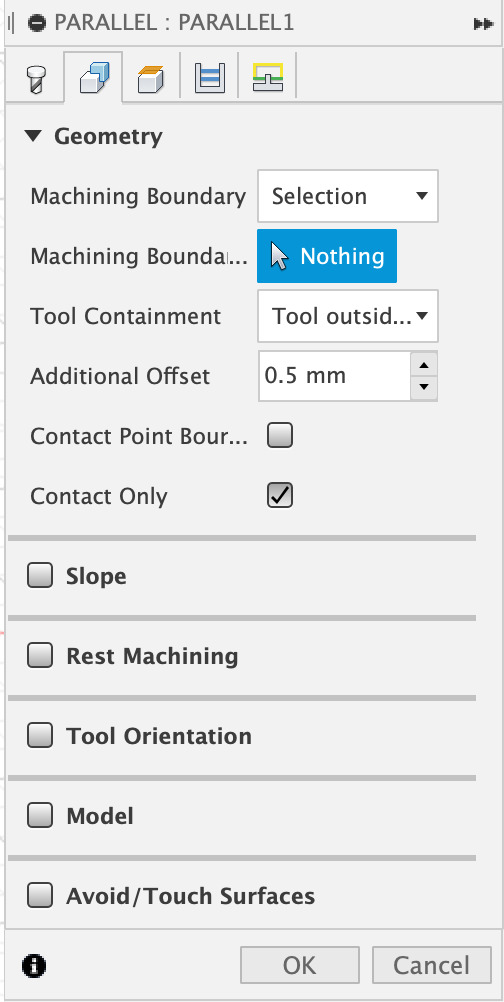Expand dialog with double-arrow icon
Image resolution: width=504 pixels, height=1002 pixels.
coord(484,24)
